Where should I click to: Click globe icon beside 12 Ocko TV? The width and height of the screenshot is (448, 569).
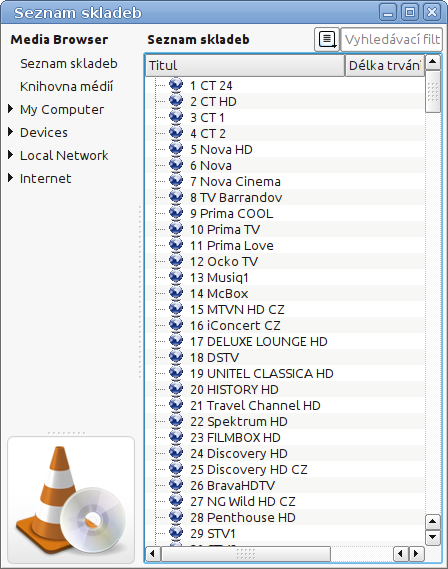click(176, 260)
